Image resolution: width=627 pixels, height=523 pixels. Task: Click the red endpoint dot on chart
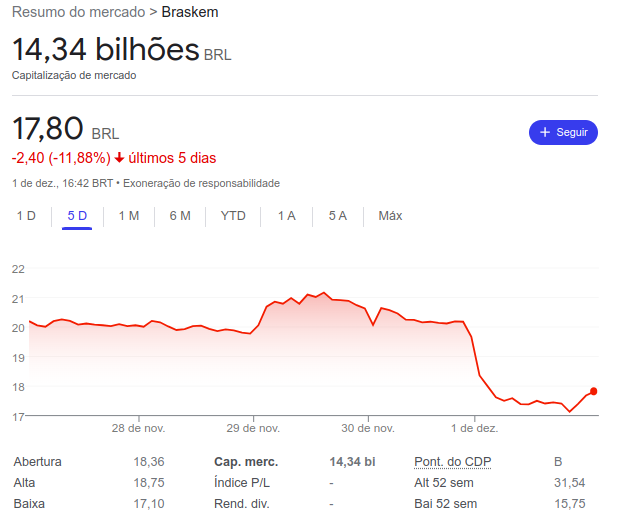[x=594, y=391]
